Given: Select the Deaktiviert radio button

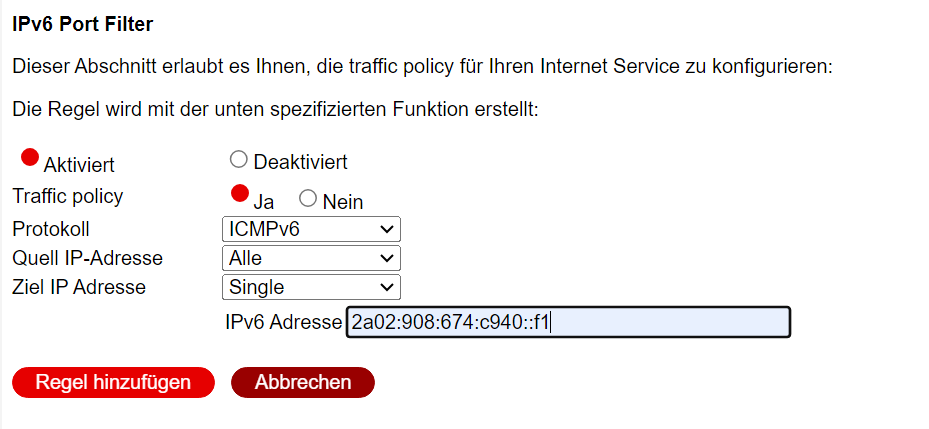Looking at the screenshot, I should tap(238, 159).
